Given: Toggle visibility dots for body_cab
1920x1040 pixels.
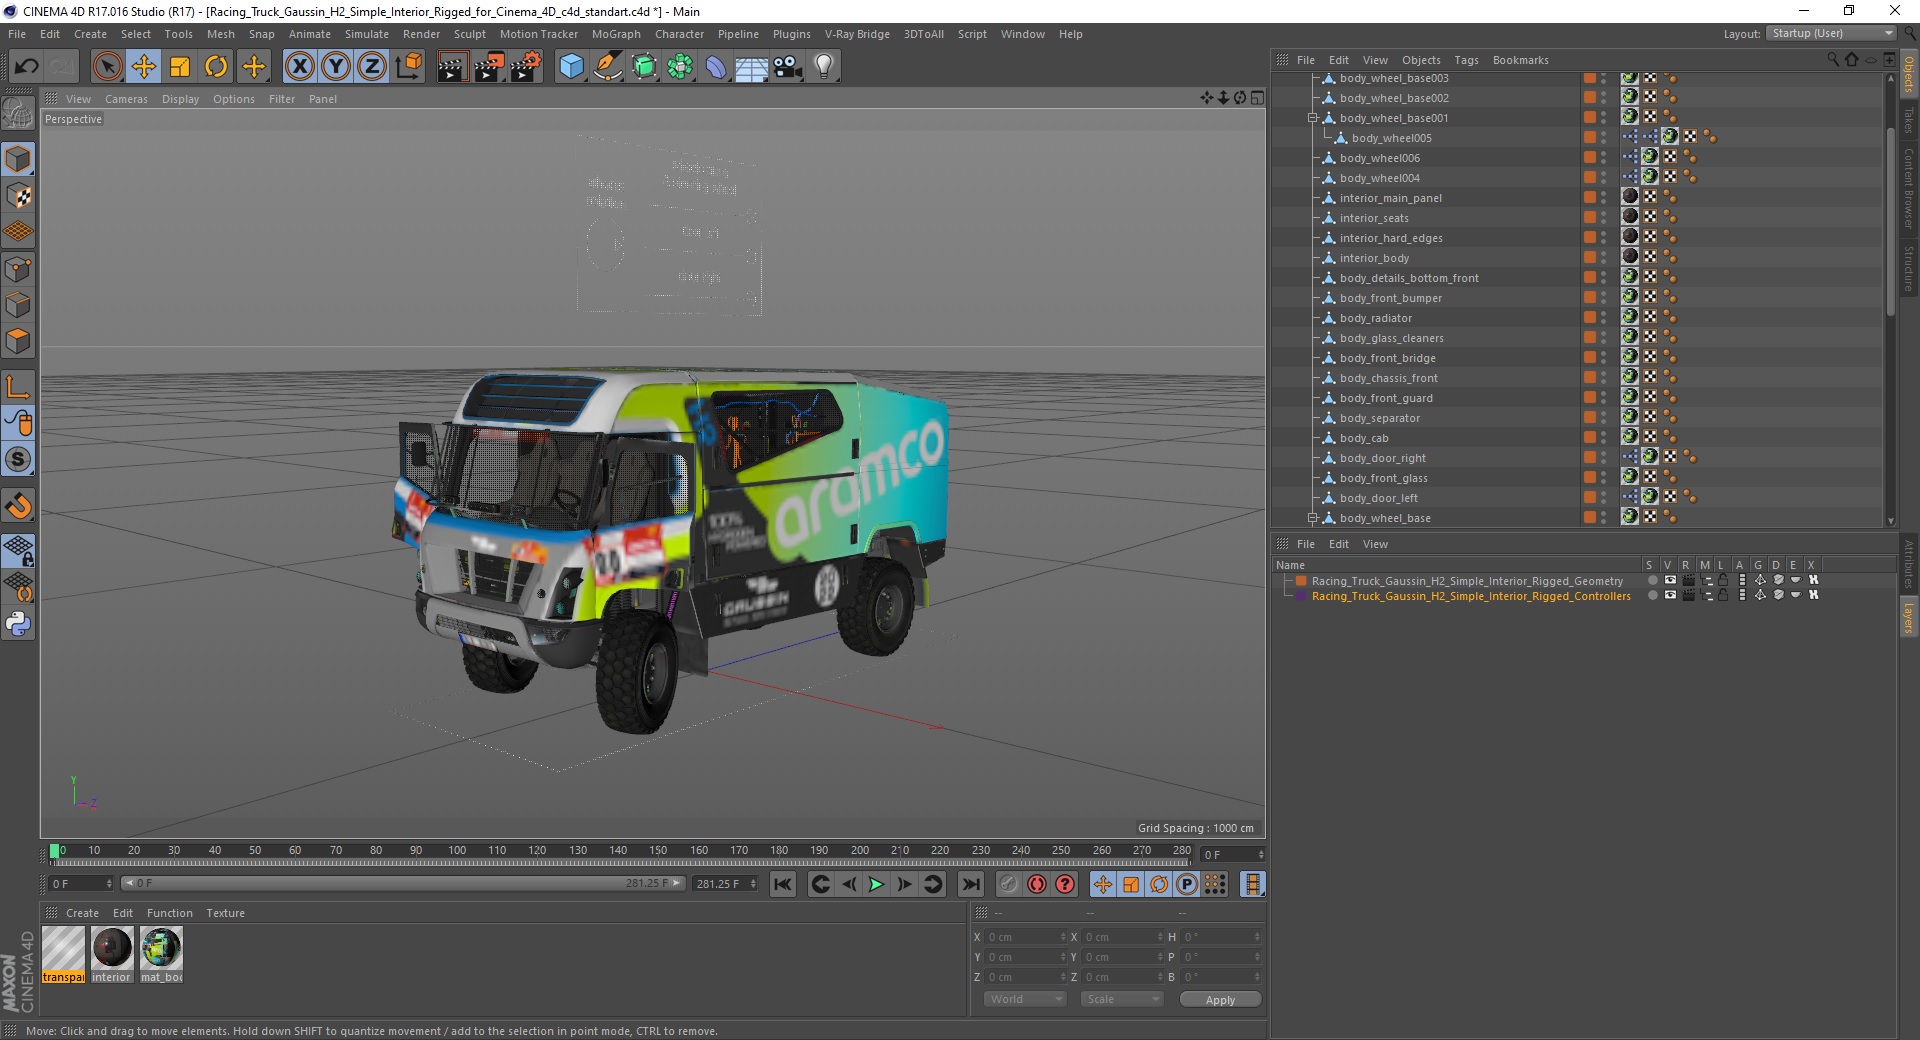Looking at the screenshot, I should point(1604,437).
